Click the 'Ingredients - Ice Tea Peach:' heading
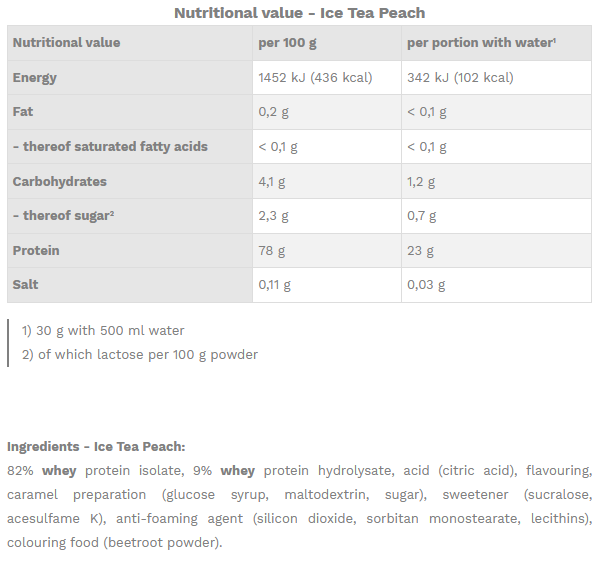 96,447
